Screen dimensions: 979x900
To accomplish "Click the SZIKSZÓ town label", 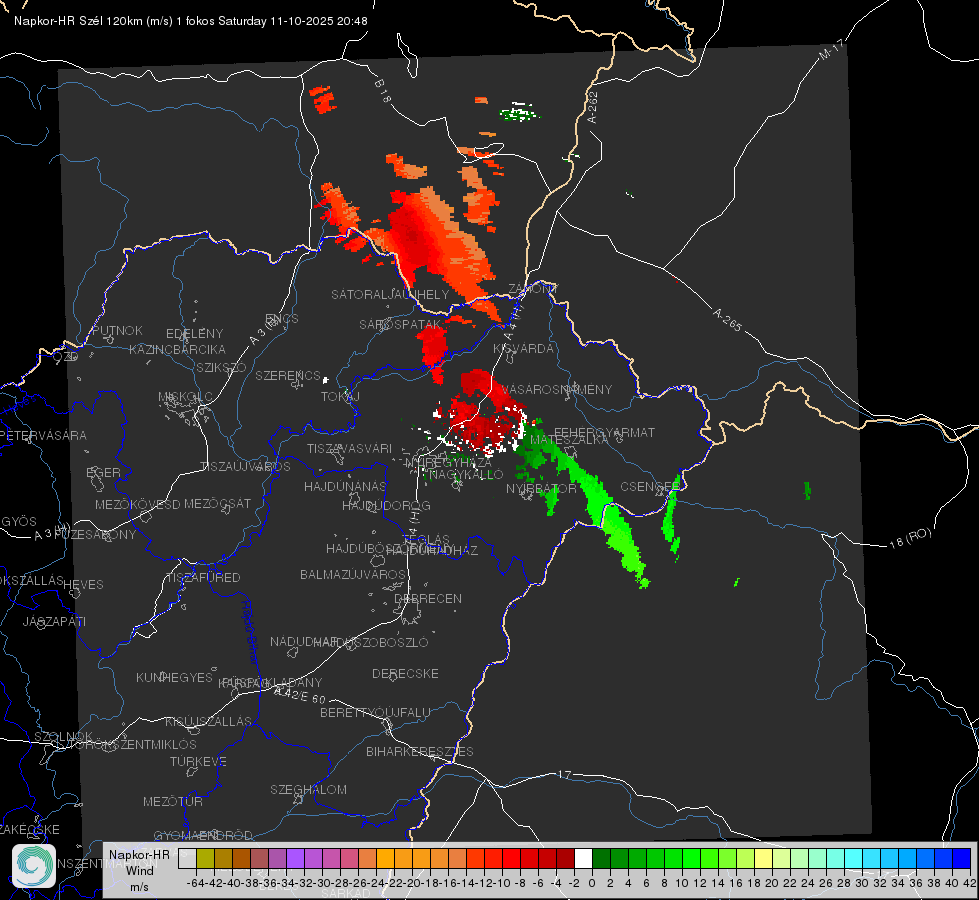I will tap(222, 367).
